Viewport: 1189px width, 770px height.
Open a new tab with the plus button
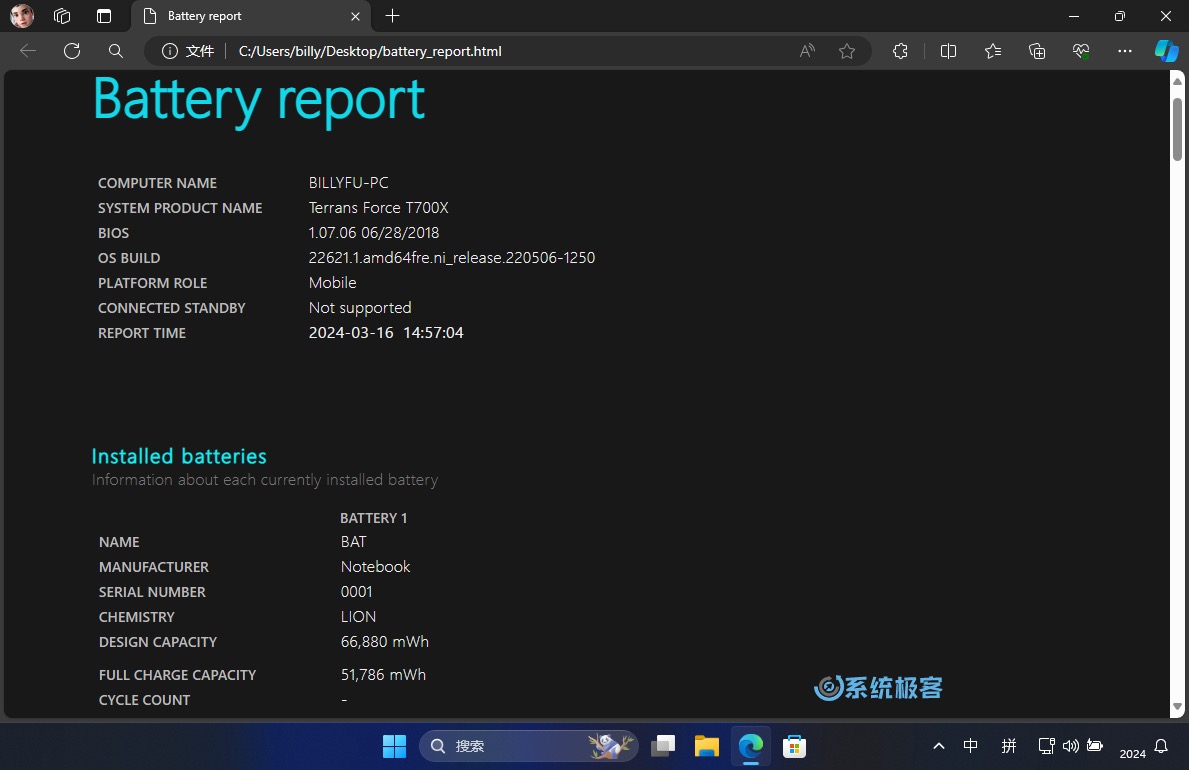393,16
